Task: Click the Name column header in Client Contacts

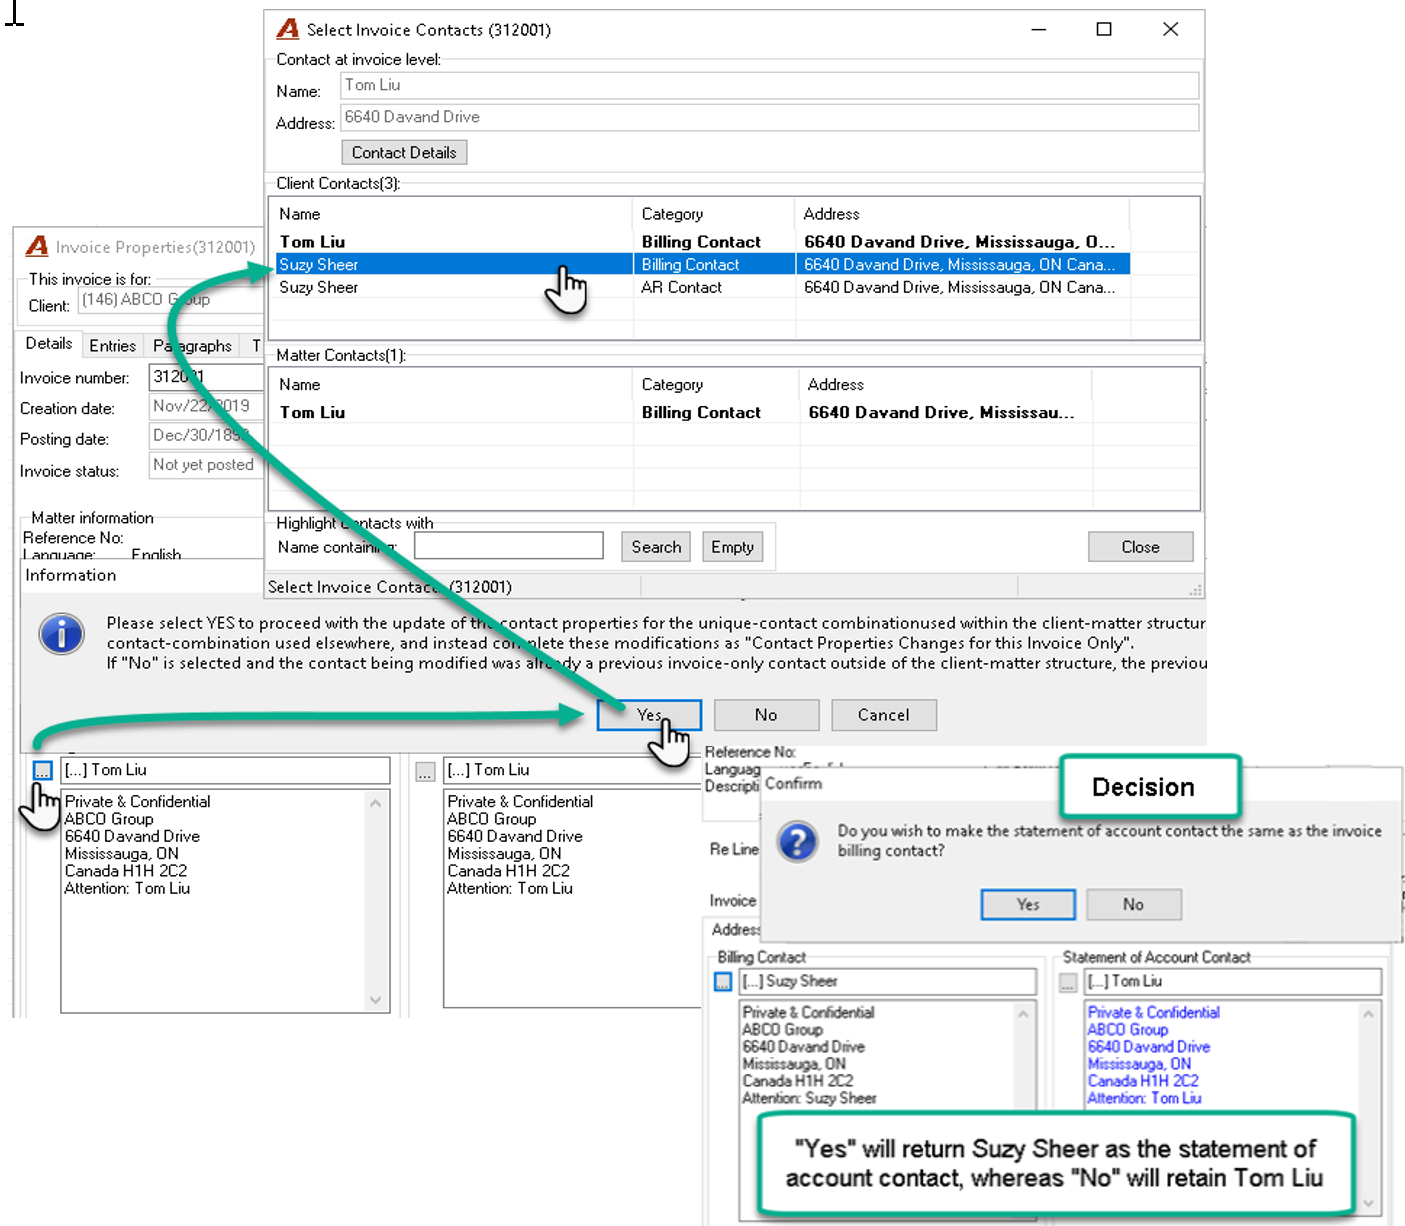Action: click(300, 214)
